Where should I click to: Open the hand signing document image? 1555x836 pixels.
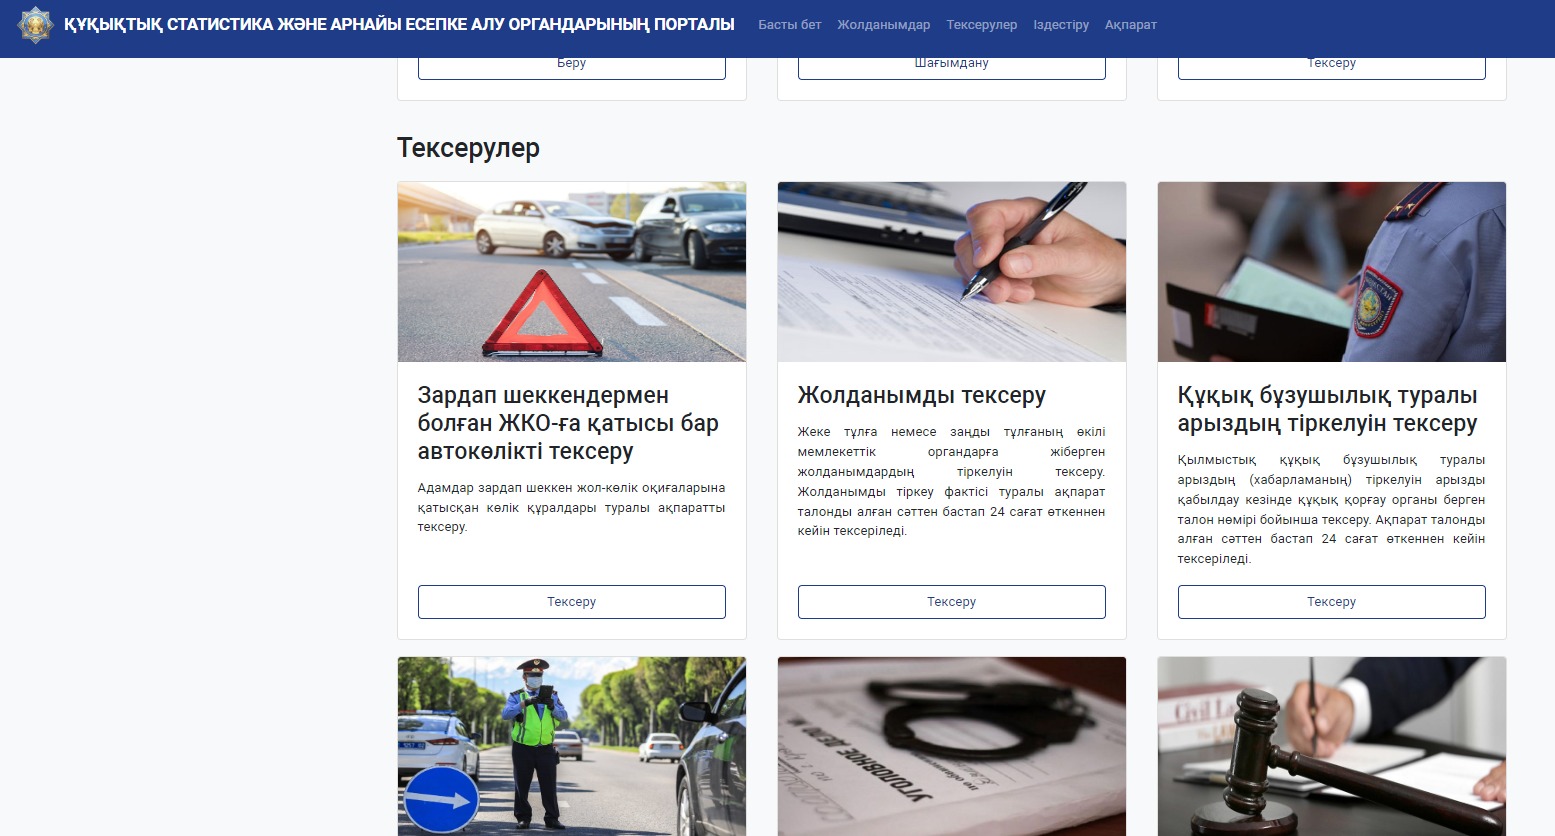point(951,272)
